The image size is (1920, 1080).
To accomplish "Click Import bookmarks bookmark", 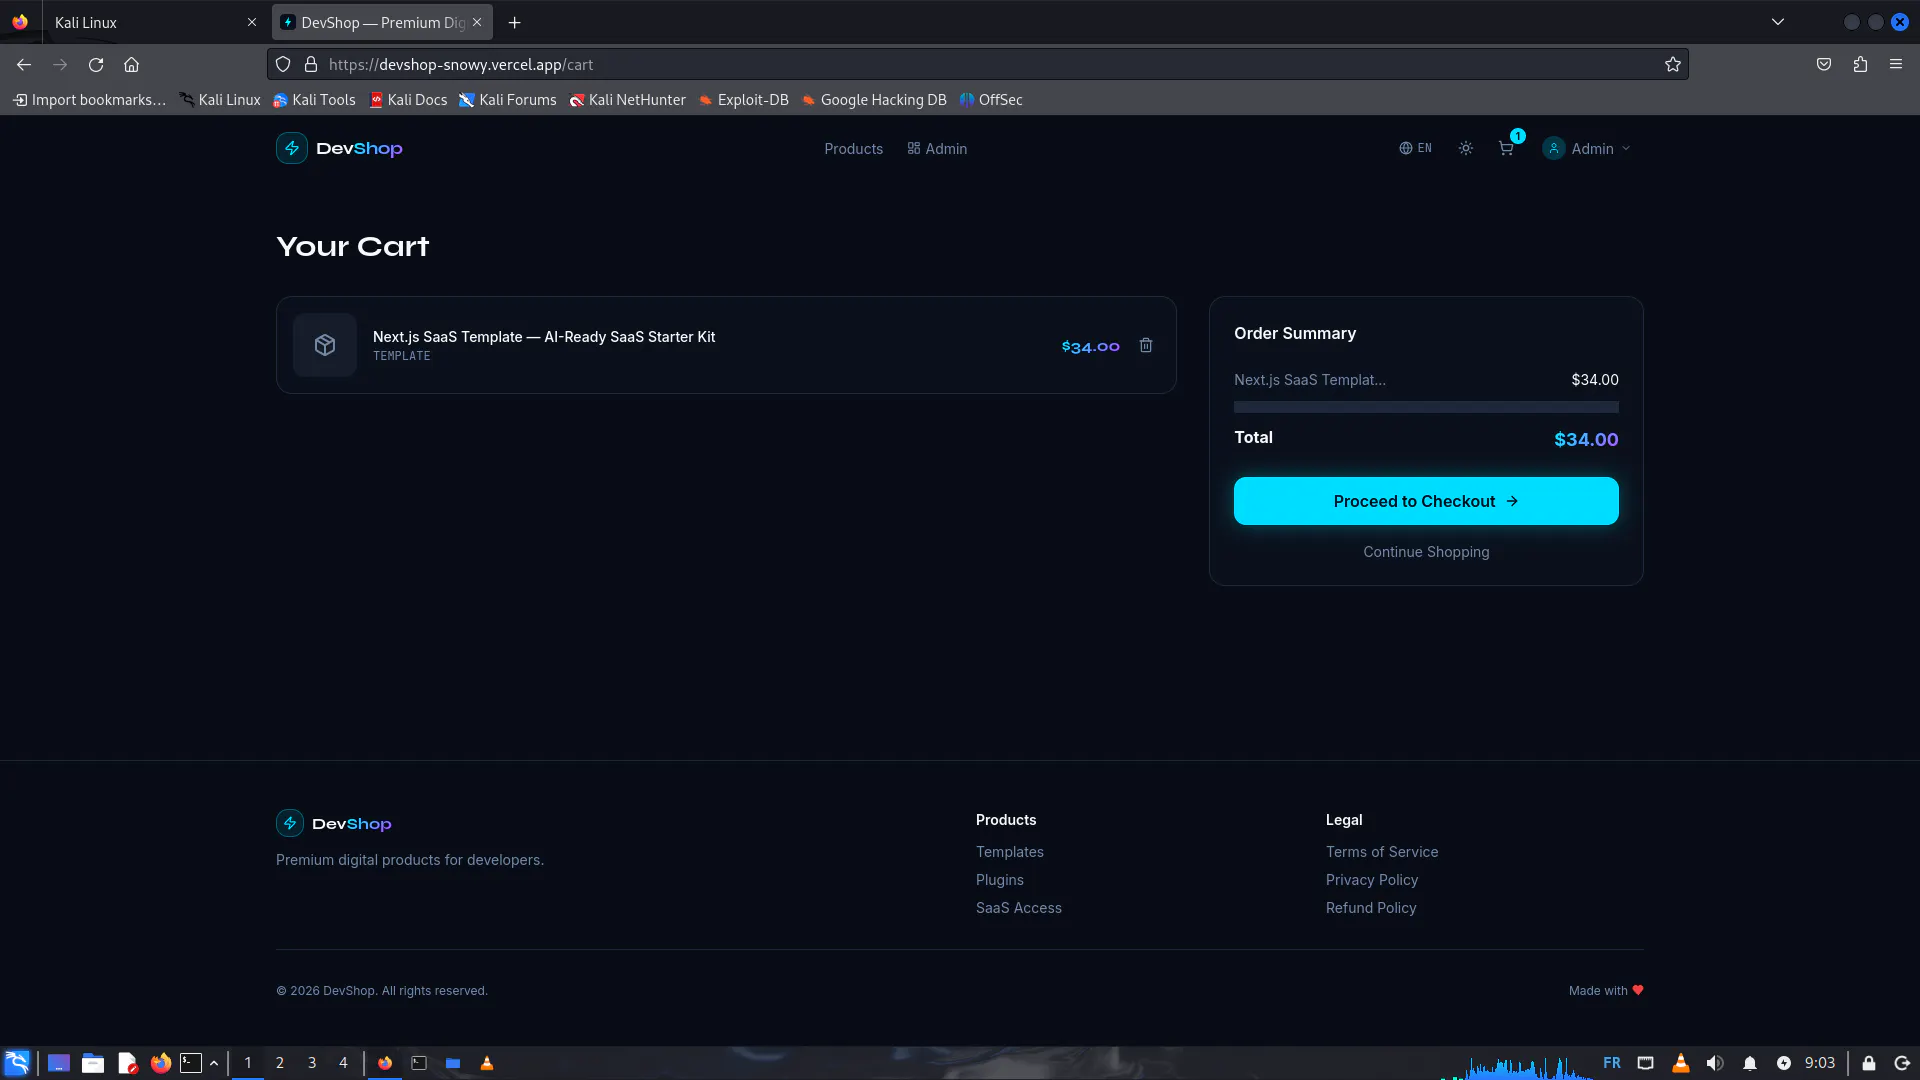I will 89,100.
